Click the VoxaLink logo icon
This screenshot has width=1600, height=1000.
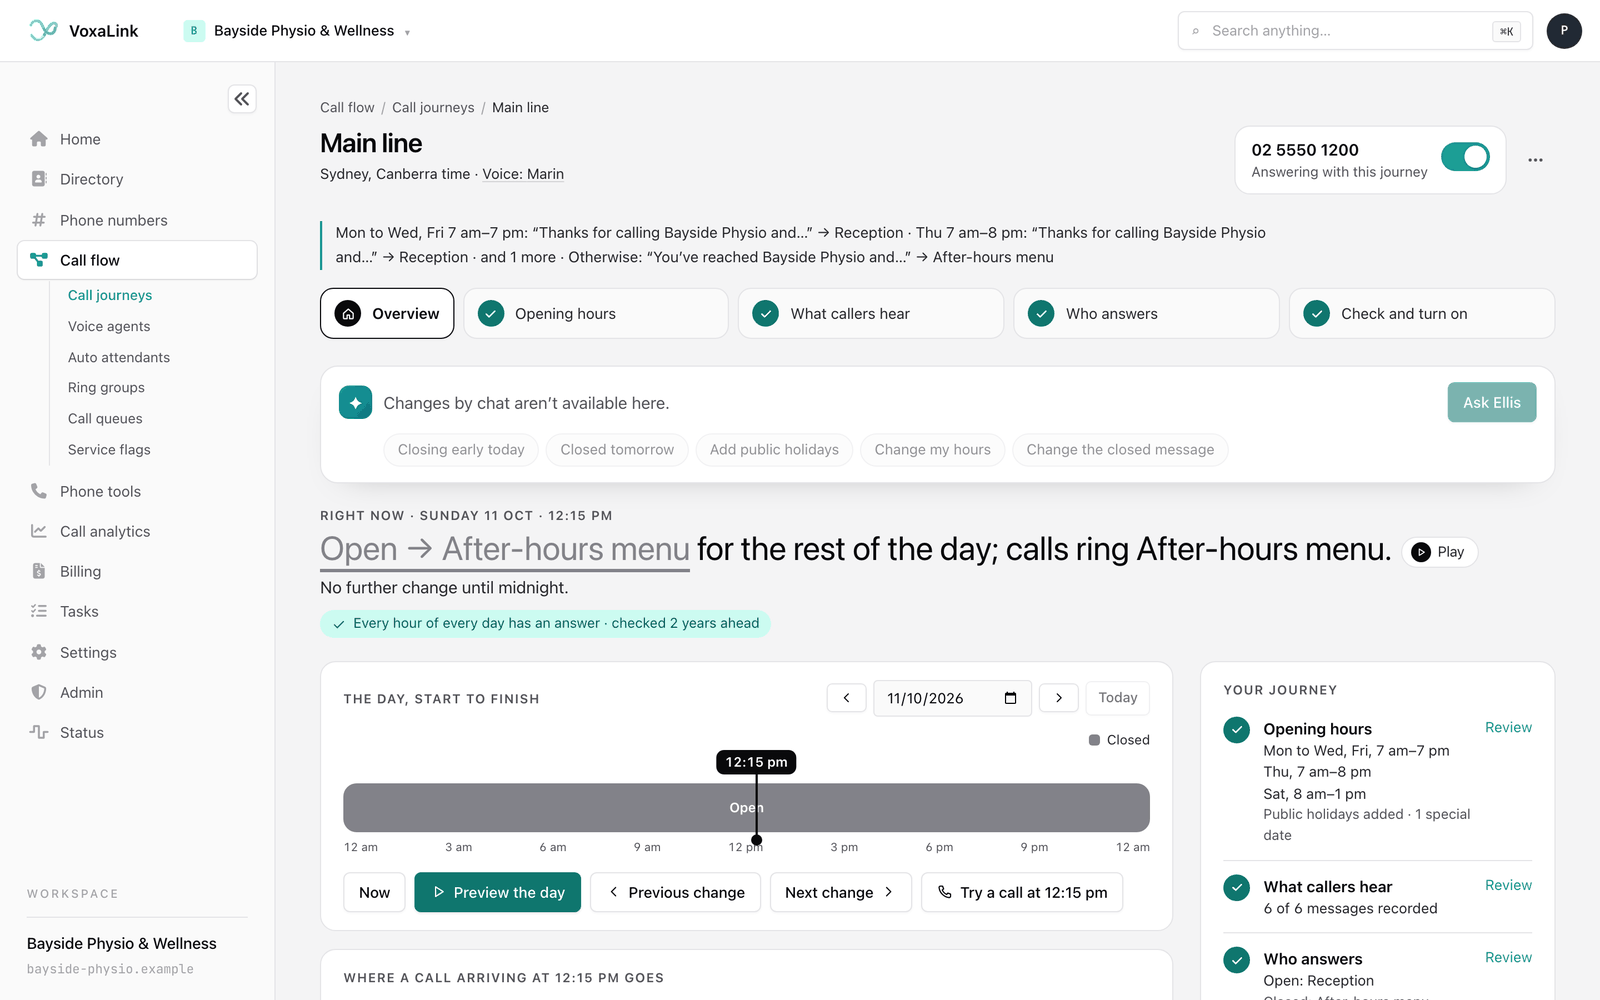(x=43, y=30)
